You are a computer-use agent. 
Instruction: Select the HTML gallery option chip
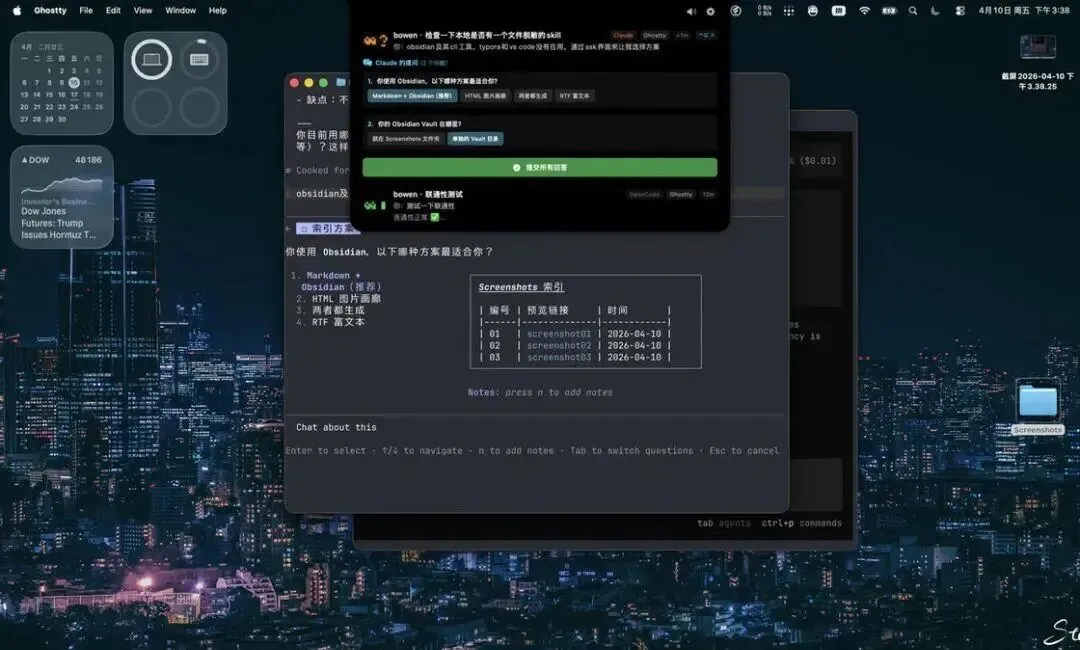[x=485, y=96]
